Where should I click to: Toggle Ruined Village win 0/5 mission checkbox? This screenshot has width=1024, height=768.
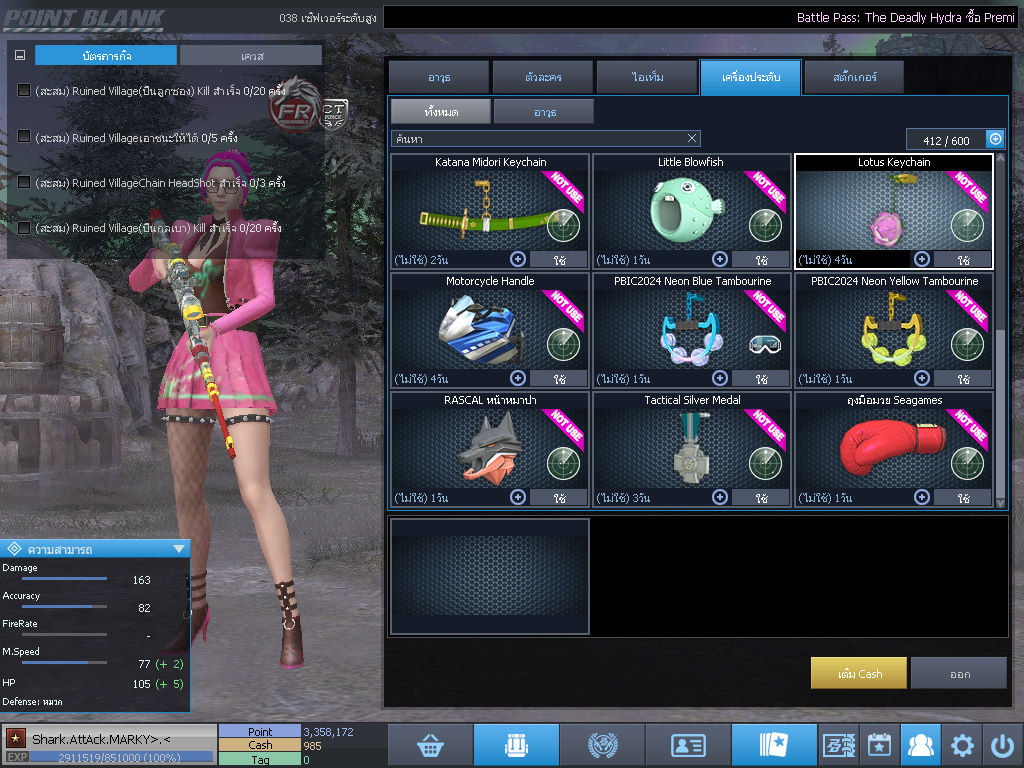pyautogui.click(x=24, y=136)
